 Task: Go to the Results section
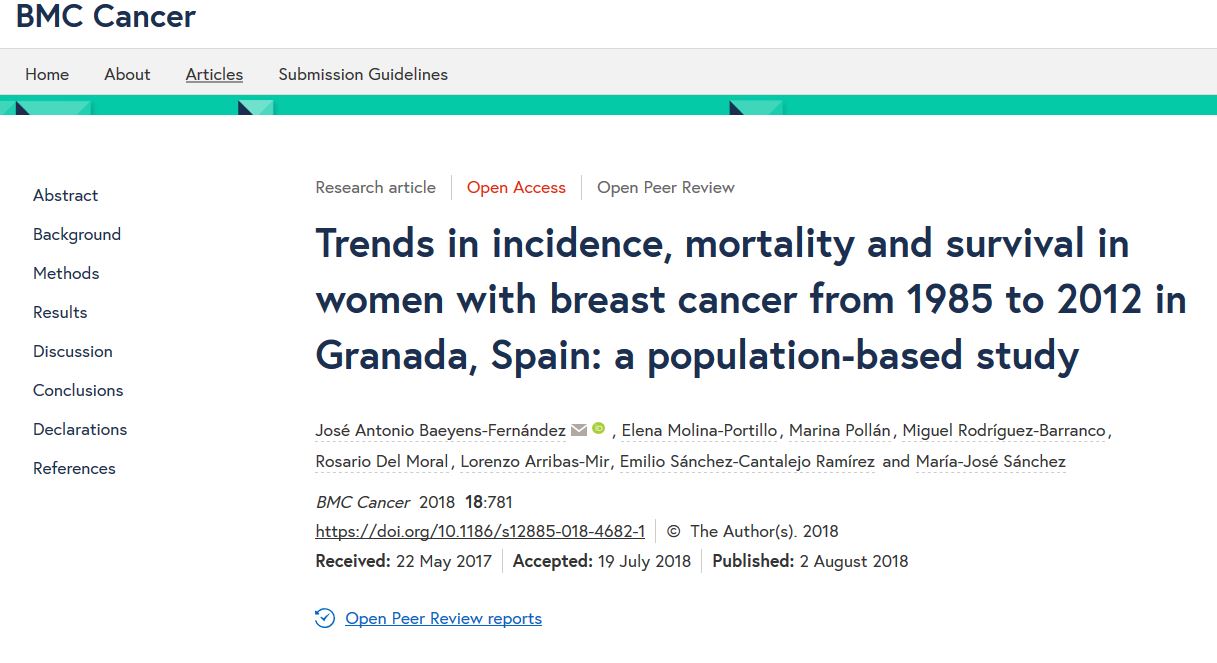(x=60, y=312)
